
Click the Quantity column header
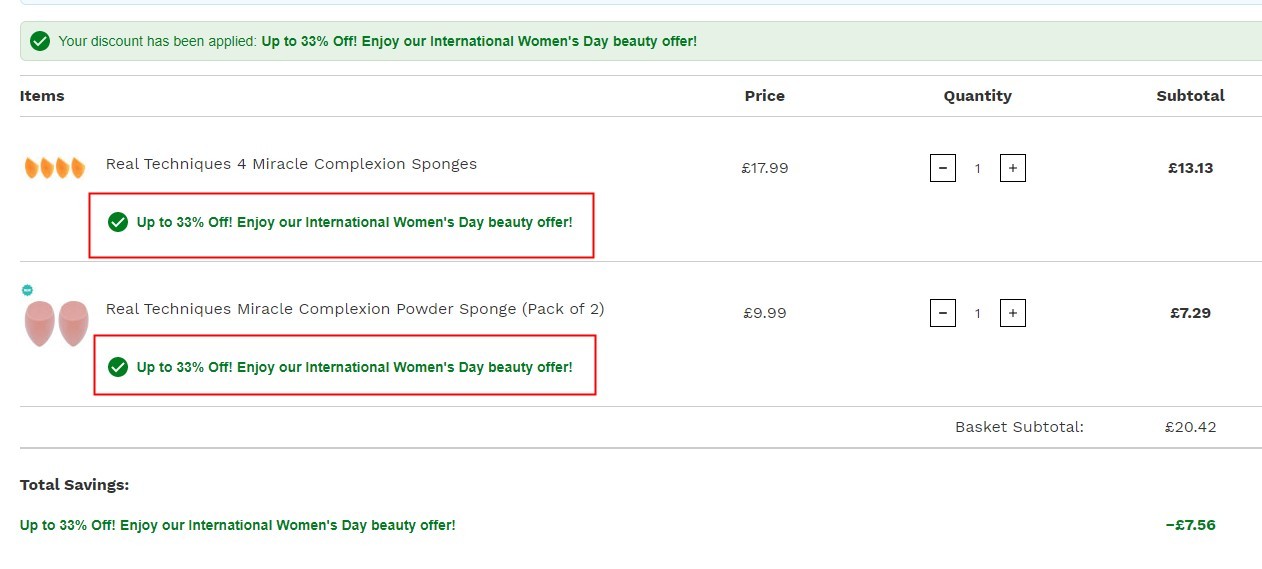pyautogui.click(x=978, y=96)
